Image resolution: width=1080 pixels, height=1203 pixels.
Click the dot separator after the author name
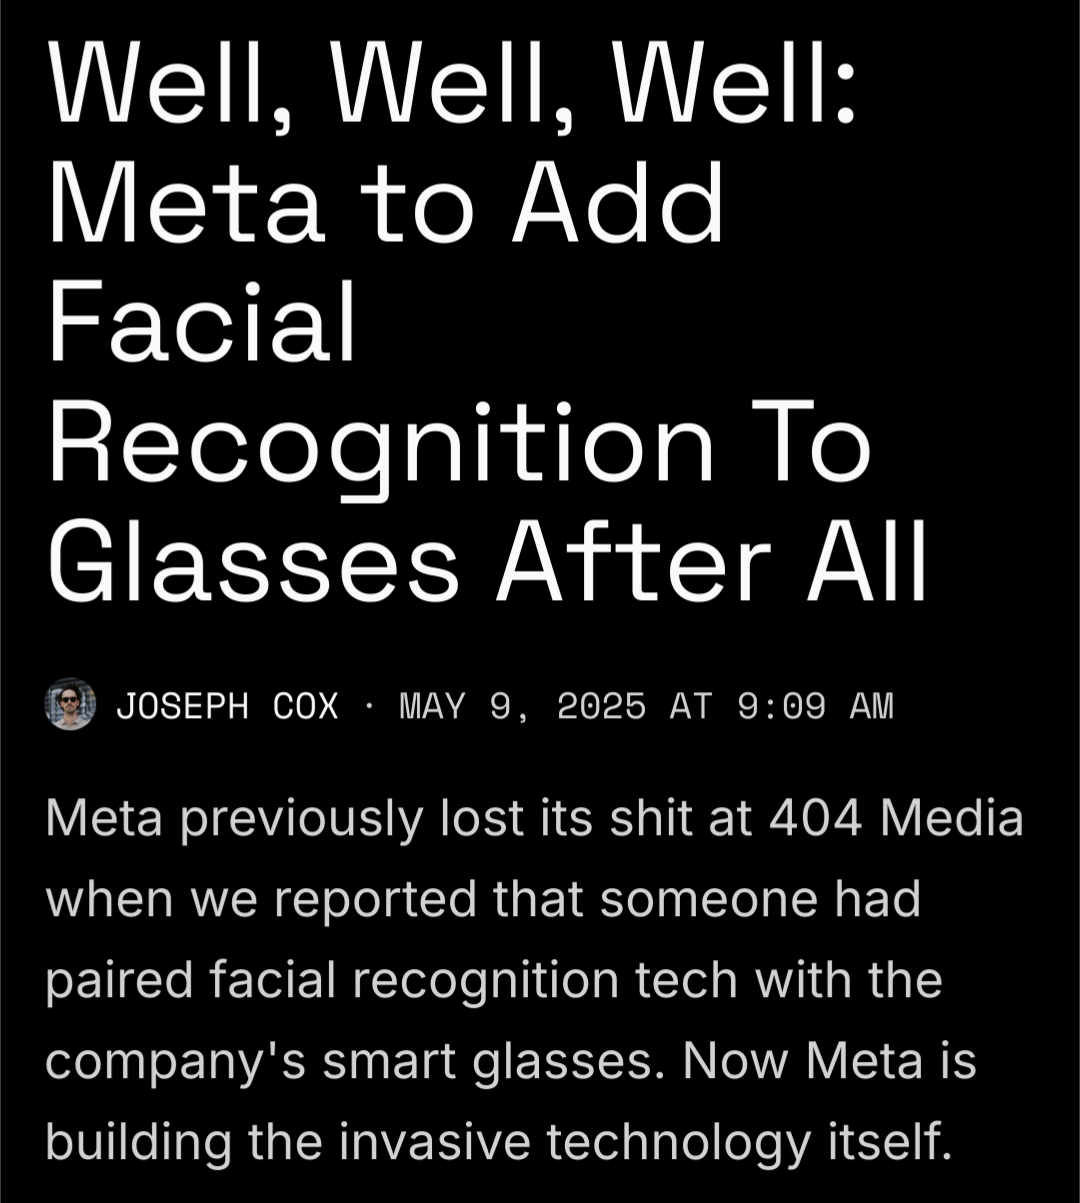369,708
